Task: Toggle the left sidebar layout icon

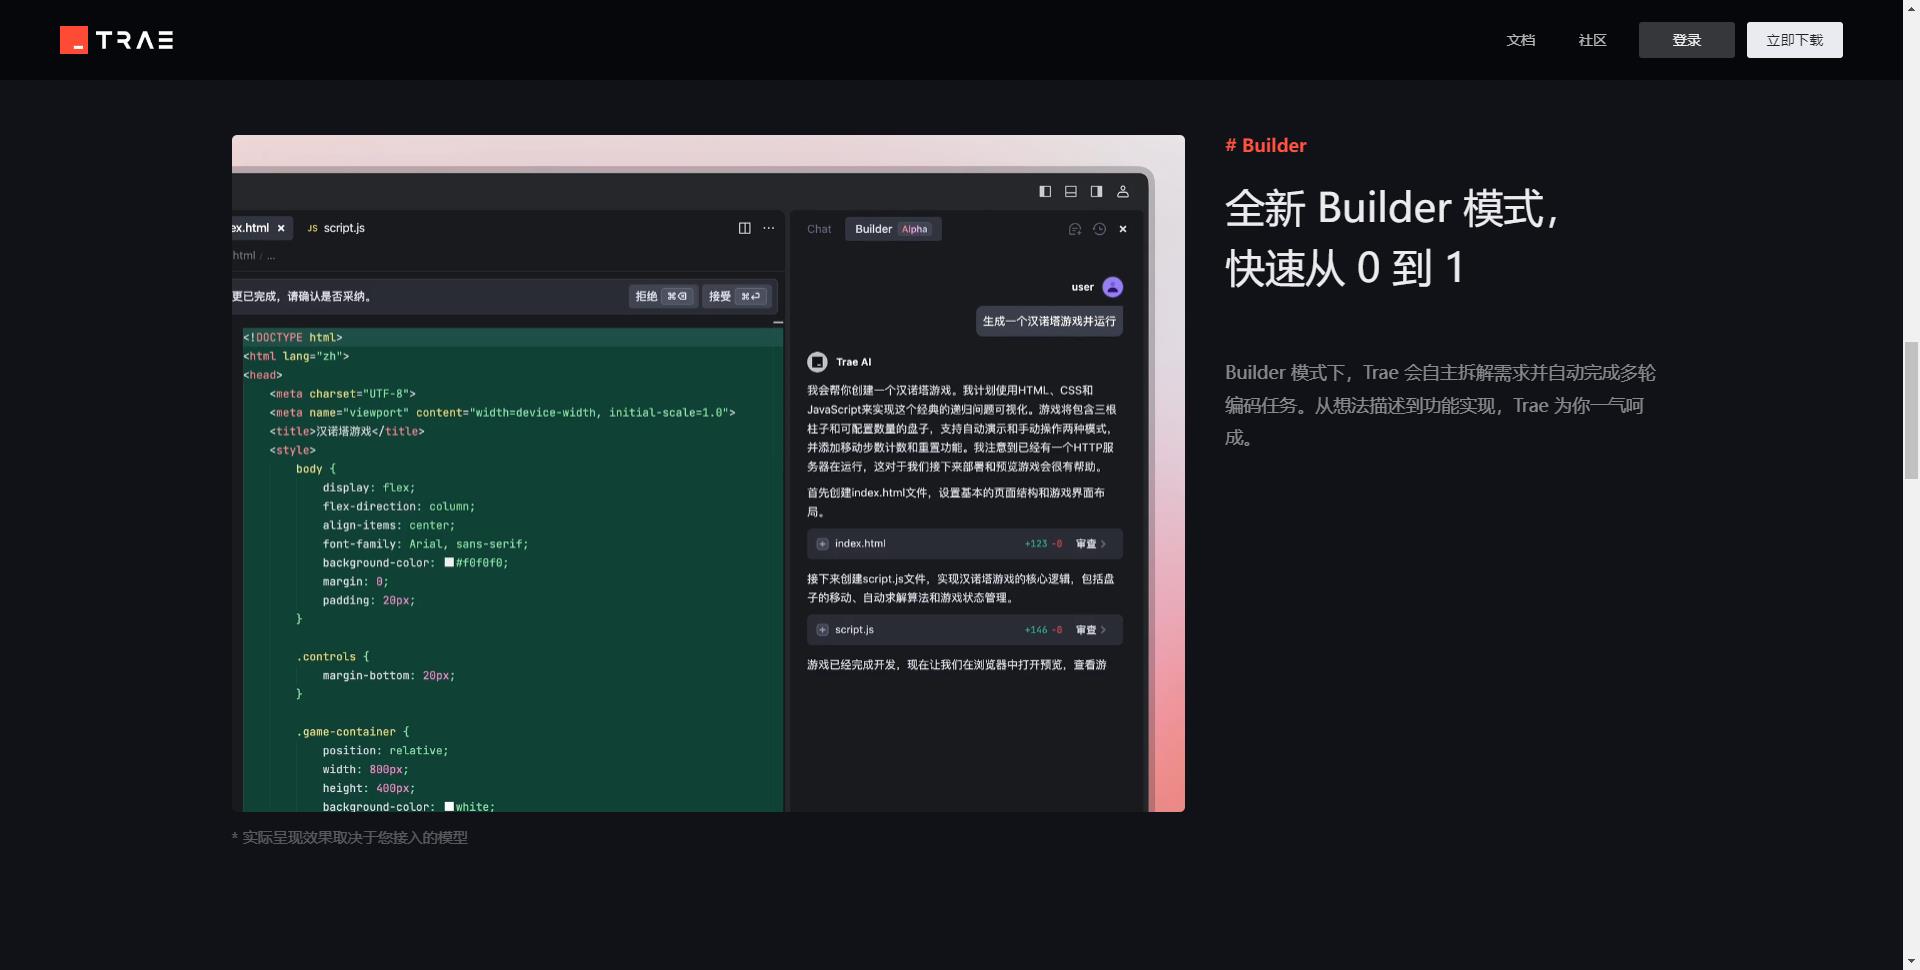Action: point(1045,191)
